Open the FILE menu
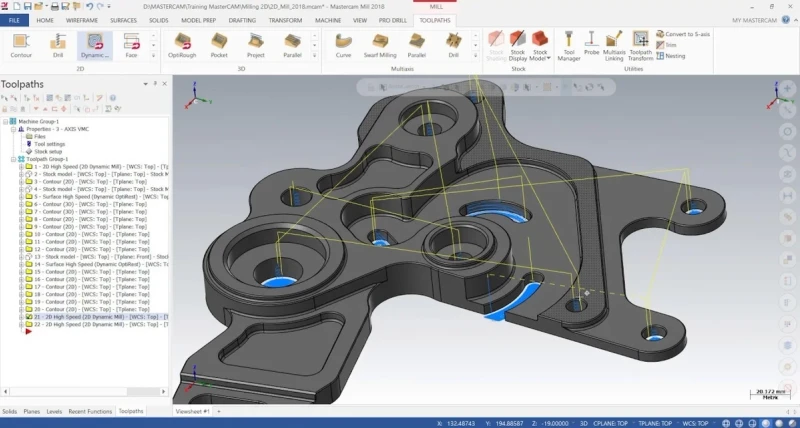Screen dimensions: 800x428 [x=14, y=20]
